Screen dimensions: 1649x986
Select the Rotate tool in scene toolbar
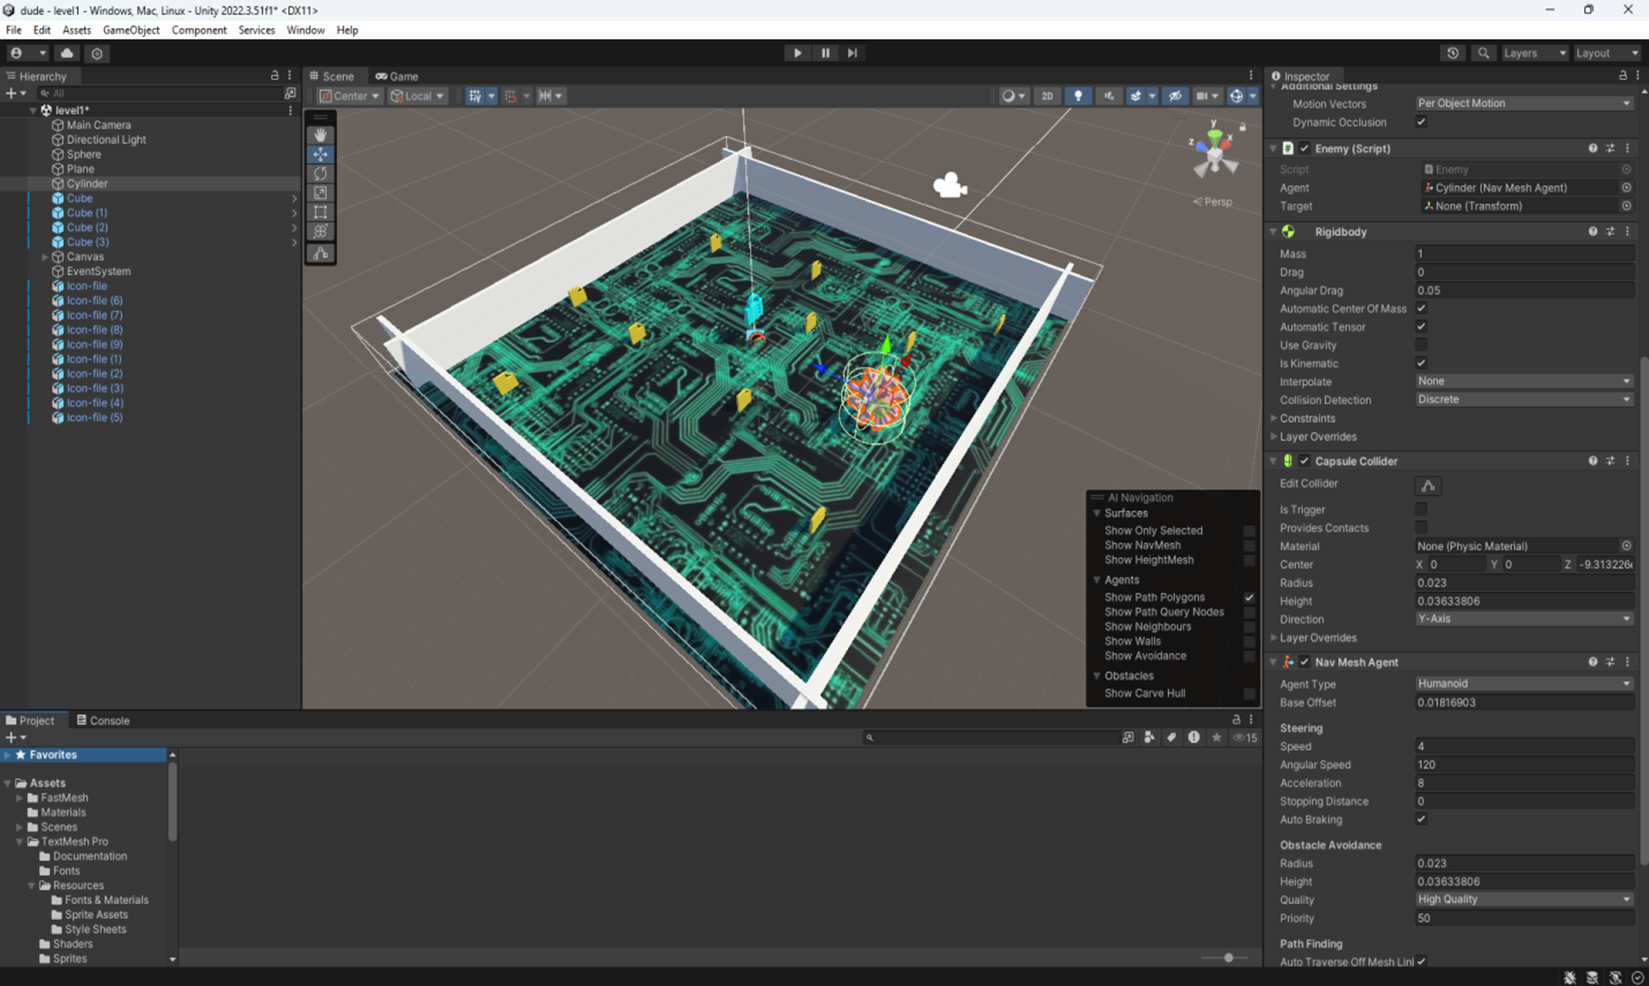tap(320, 174)
